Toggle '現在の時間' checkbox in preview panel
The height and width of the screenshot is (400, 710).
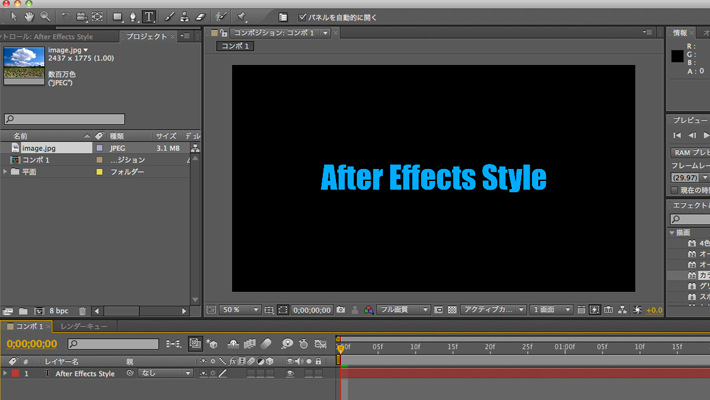pos(675,189)
